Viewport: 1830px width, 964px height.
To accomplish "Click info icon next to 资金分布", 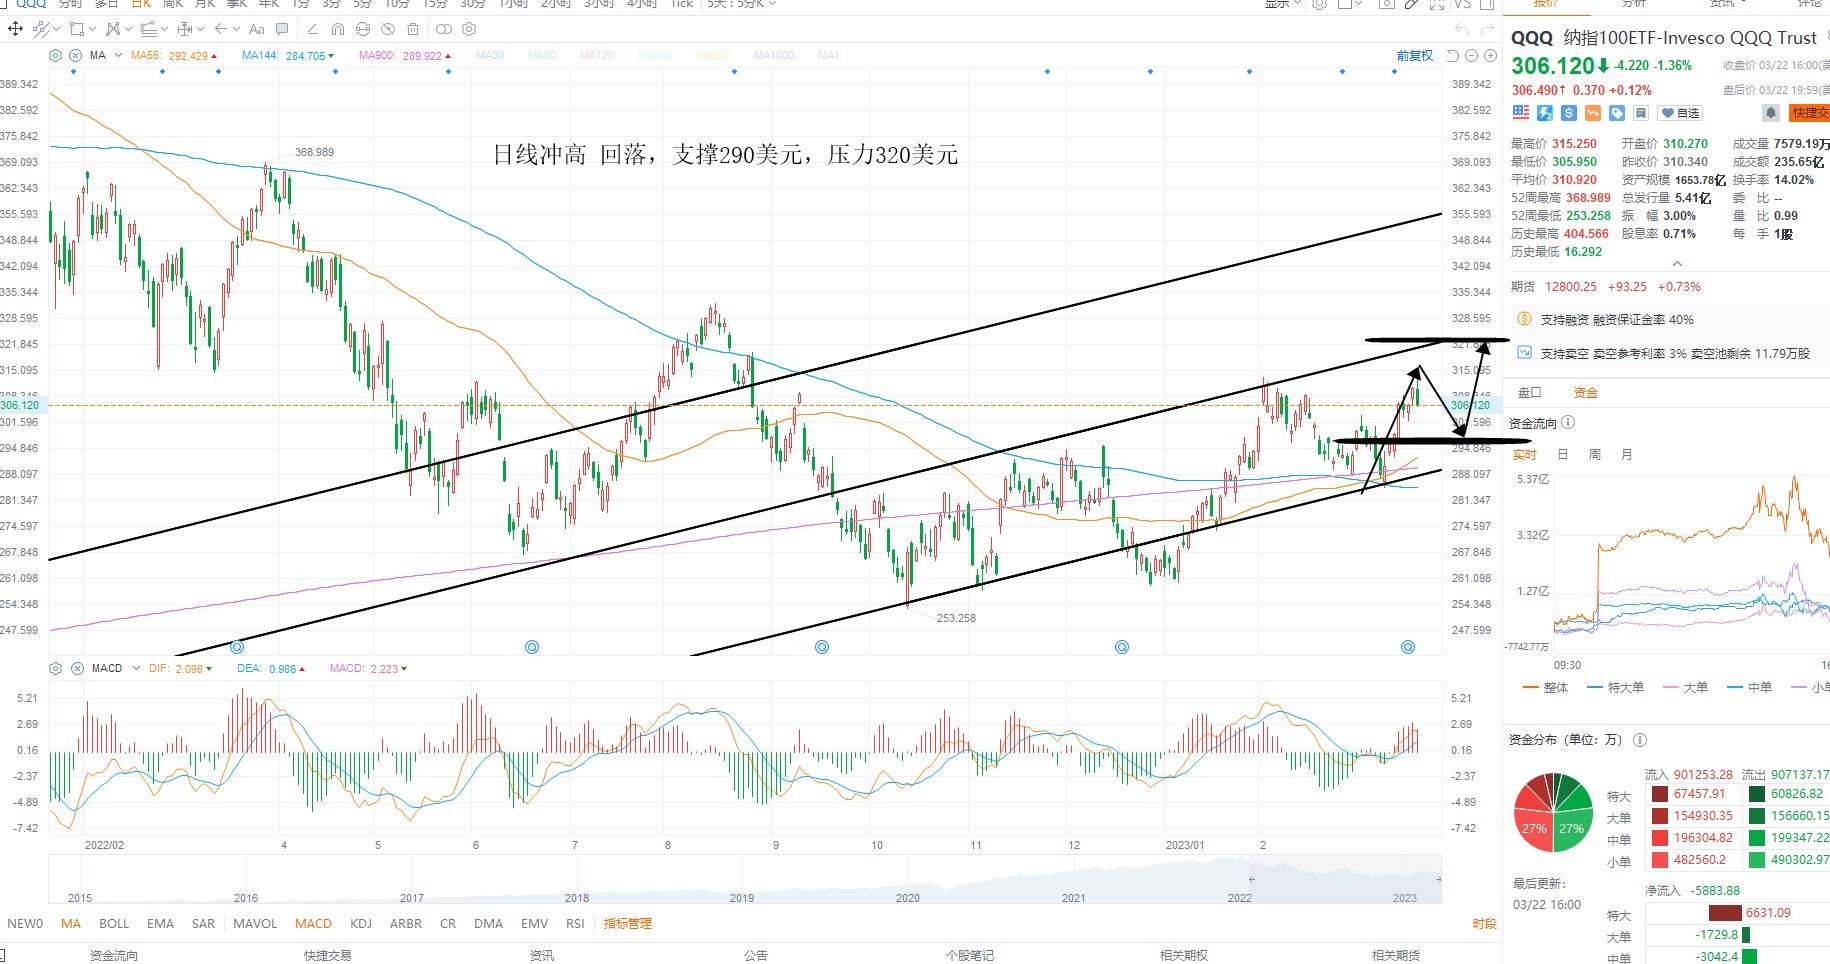I will [x=1640, y=740].
